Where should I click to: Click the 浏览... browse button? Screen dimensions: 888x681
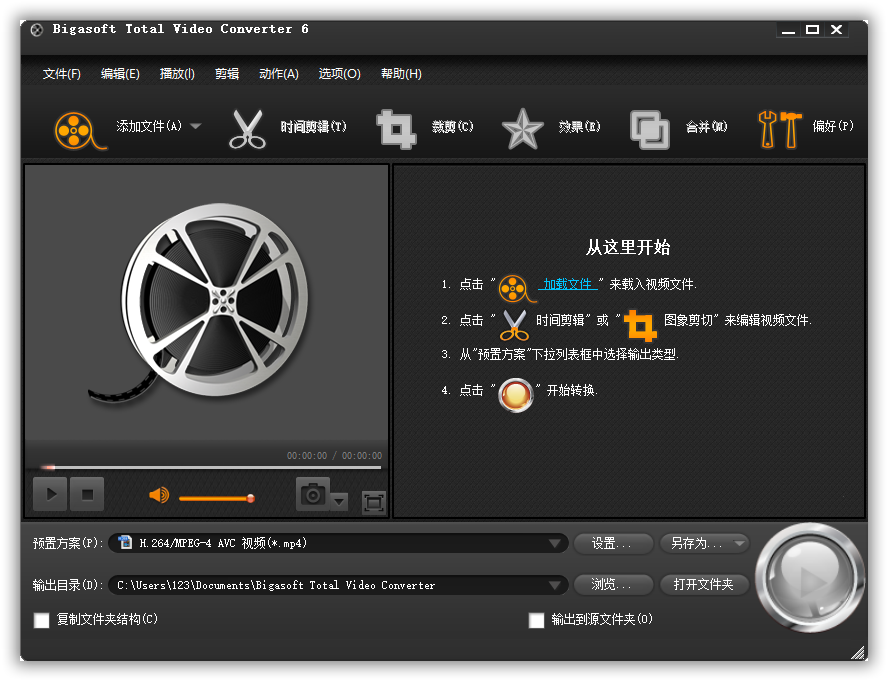coord(613,585)
